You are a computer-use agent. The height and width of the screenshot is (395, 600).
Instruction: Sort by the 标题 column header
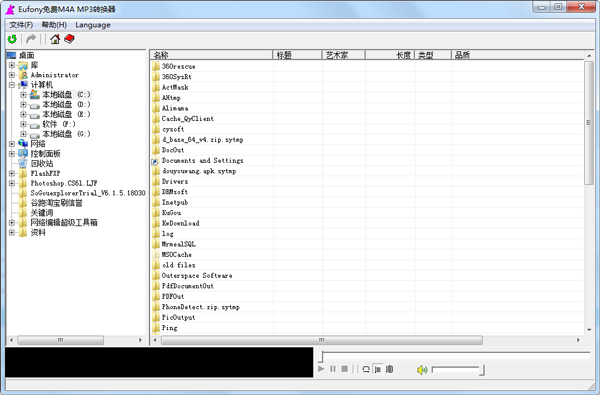click(x=297, y=55)
